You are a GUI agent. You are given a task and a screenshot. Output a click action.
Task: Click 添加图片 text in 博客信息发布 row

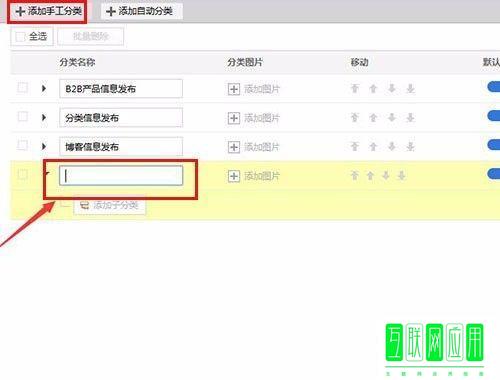262,147
